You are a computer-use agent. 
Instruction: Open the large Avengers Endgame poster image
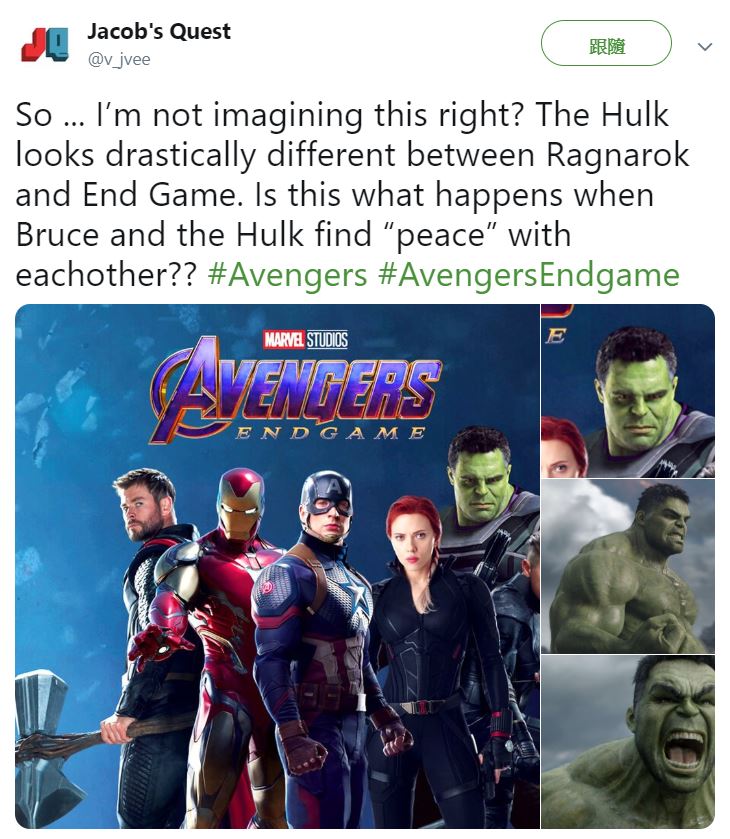pyautogui.click(x=277, y=566)
